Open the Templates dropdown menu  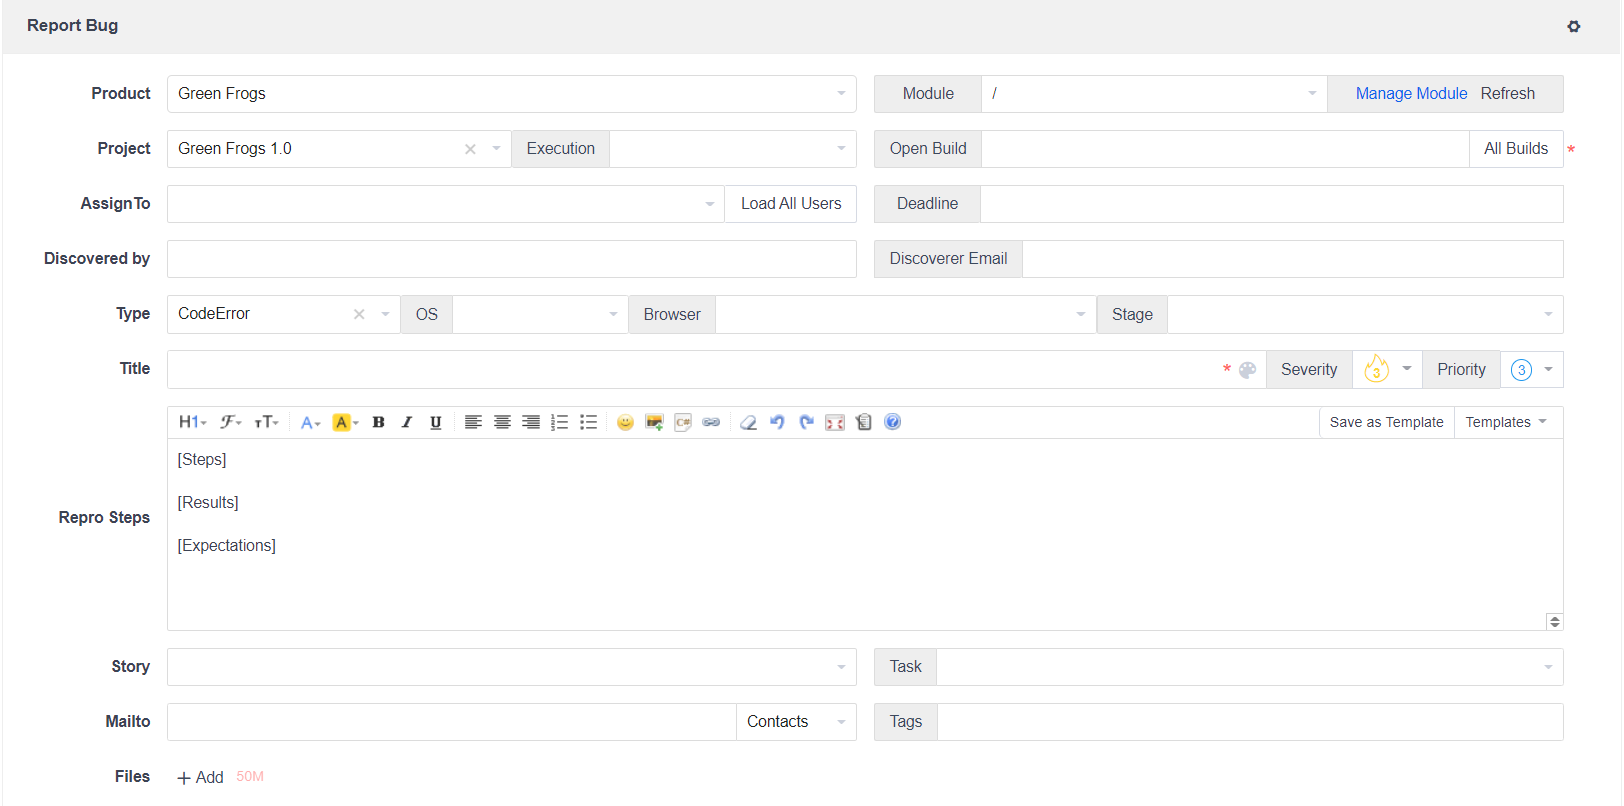pos(1506,422)
